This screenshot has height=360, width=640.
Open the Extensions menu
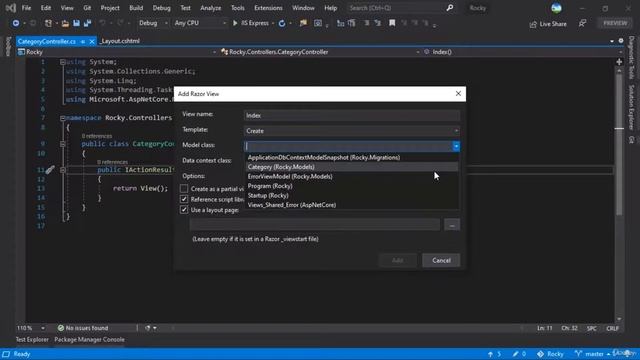point(268,8)
